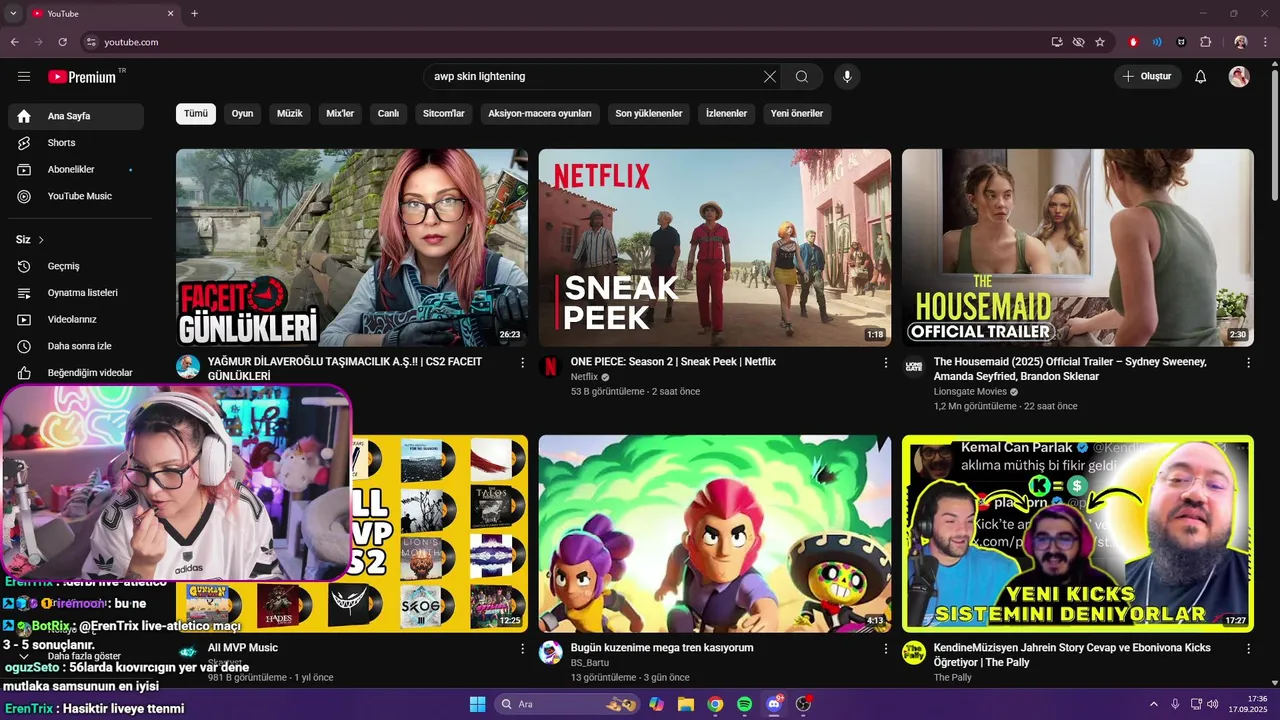Open Abonelikler in the sidebar

tap(76, 170)
